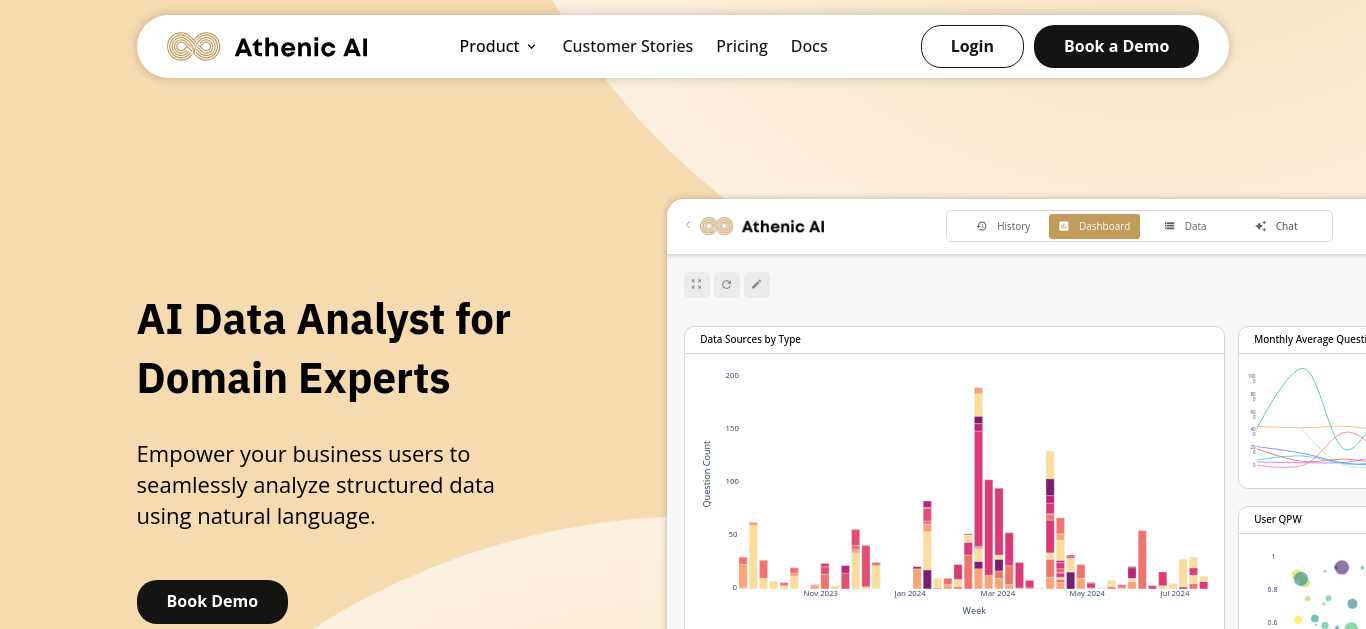Viewport: 1366px width, 629px height.
Task: Click the Athenic AI infinity logo in navbar
Action: [193, 46]
